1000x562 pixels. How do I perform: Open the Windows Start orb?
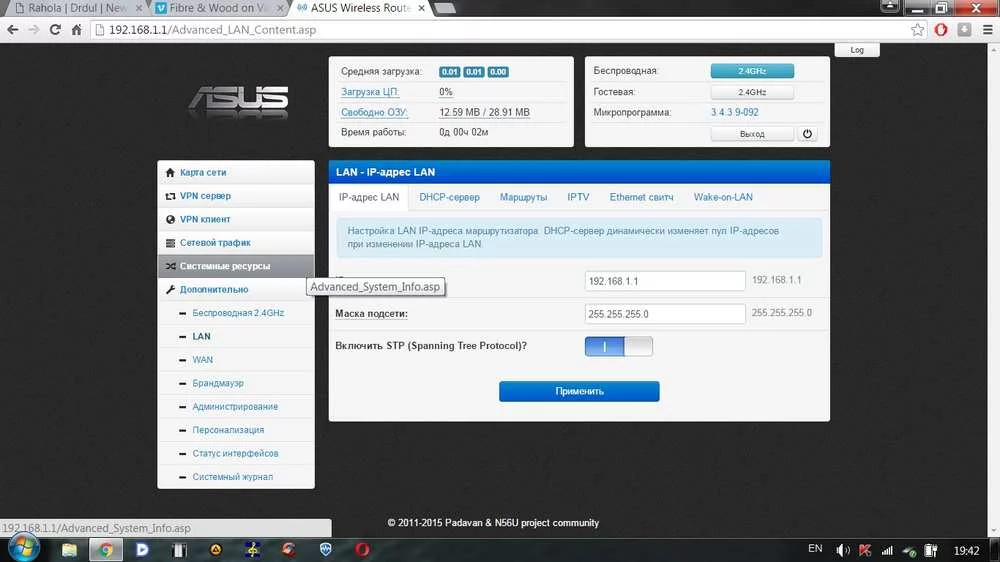pyautogui.click(x=24, y=549)
